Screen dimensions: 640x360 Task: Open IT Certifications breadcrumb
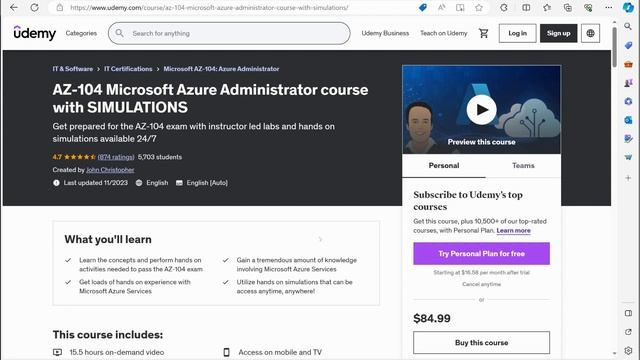point(128,69)
